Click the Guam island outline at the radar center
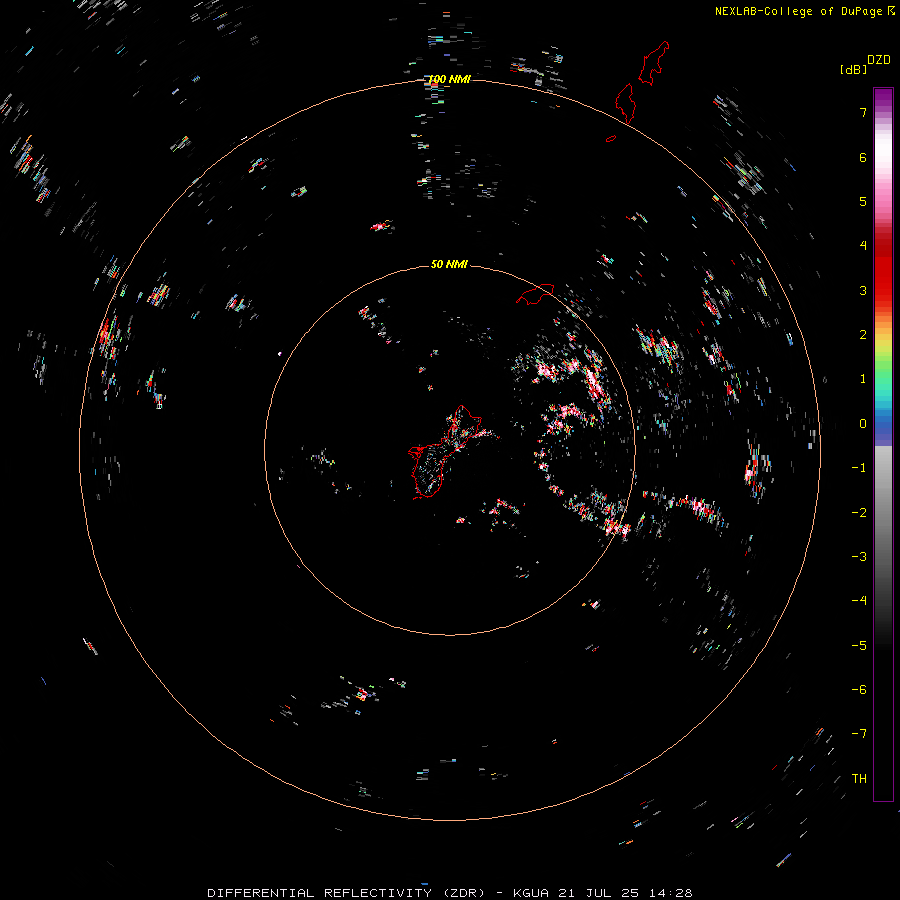 (447, 452)
